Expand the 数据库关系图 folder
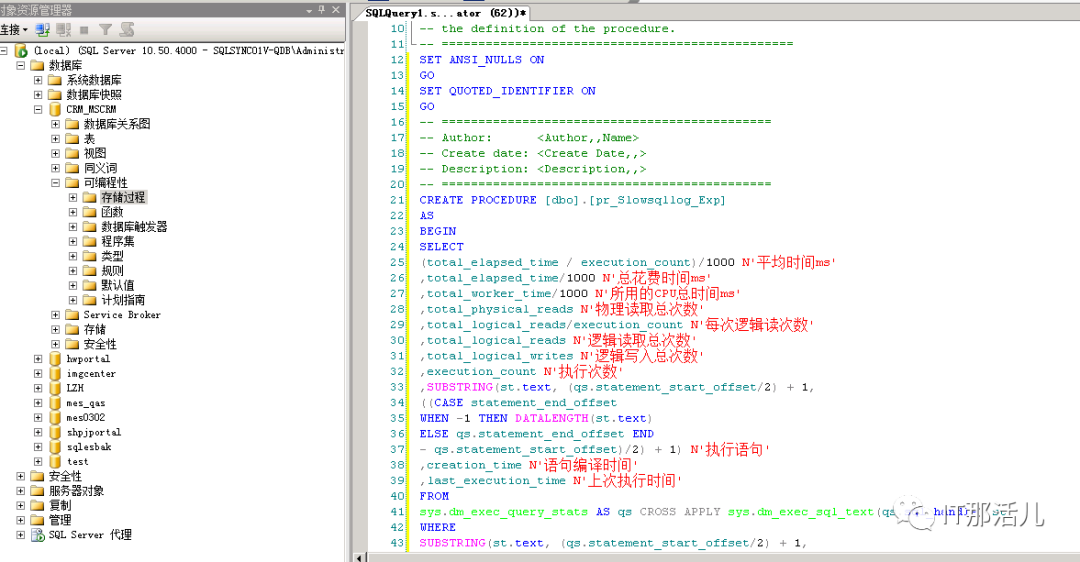 [x=55, y=125]
